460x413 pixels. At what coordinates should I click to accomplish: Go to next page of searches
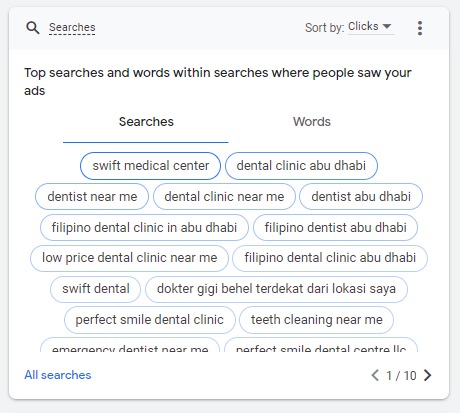tap(427, 375)
